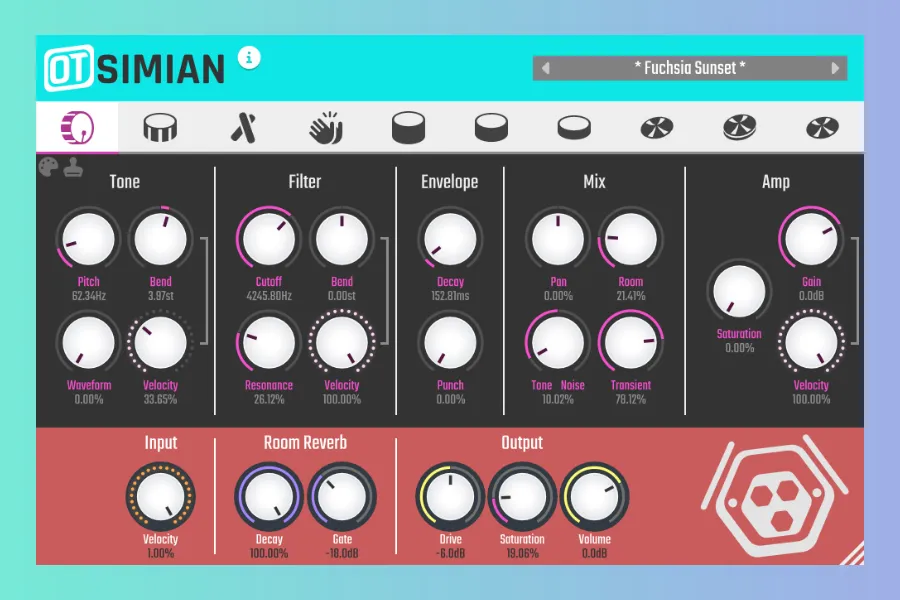The image size is (900, 600).
Task: Open the Fuchsia Sunset preset menu
Action: tap(690, 68)
